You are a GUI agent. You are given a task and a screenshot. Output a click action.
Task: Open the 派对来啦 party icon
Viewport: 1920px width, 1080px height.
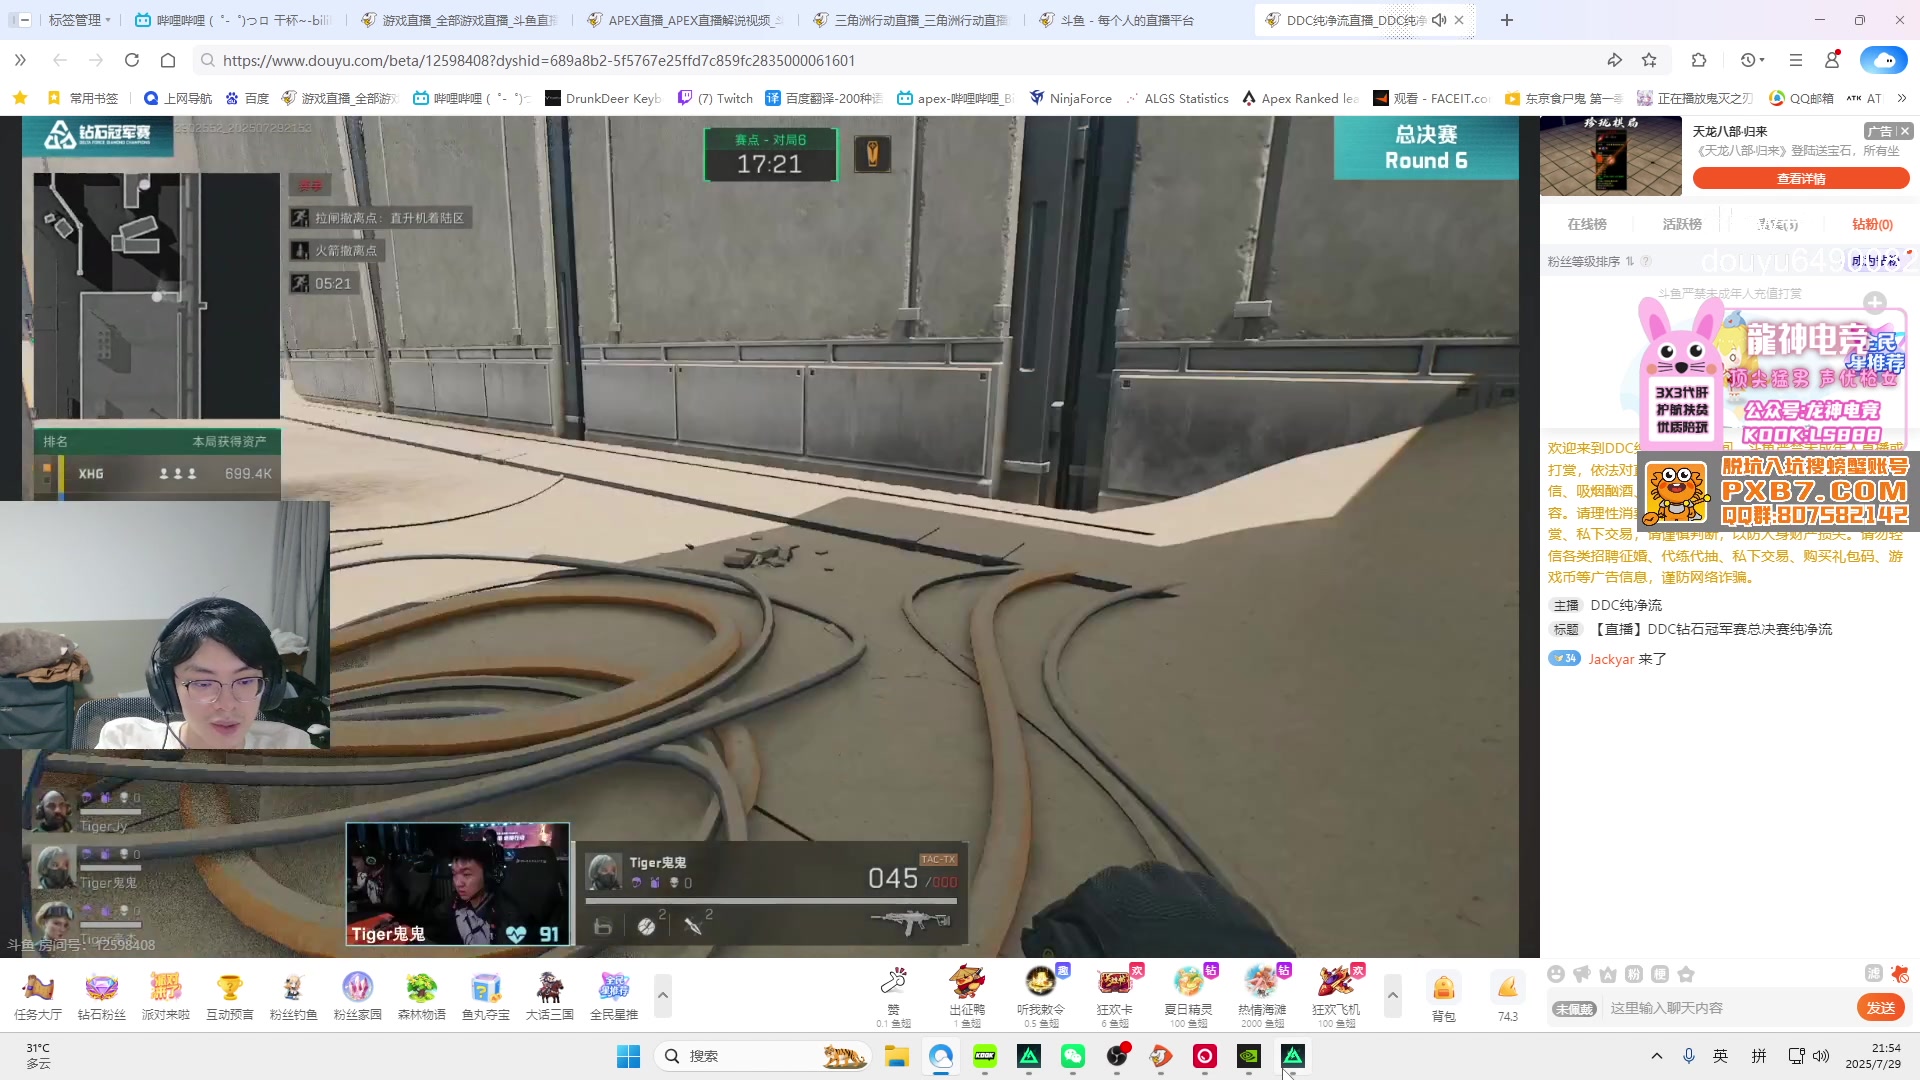166,996
